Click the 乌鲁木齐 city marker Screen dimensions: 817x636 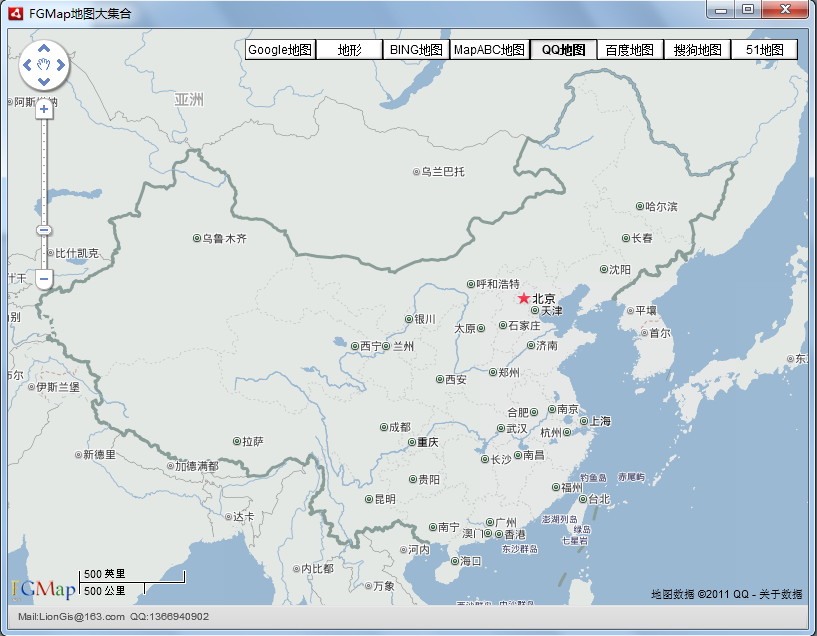point(197,238)
